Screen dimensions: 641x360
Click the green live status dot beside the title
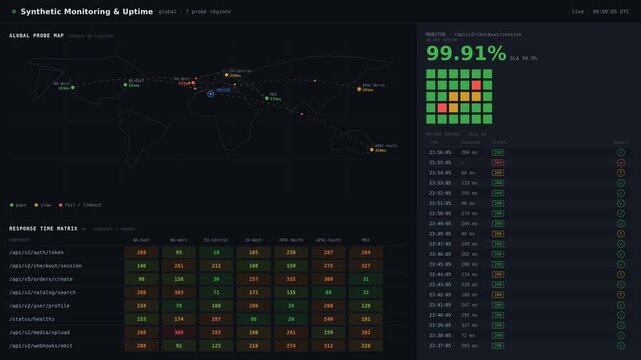pos(14,12)
